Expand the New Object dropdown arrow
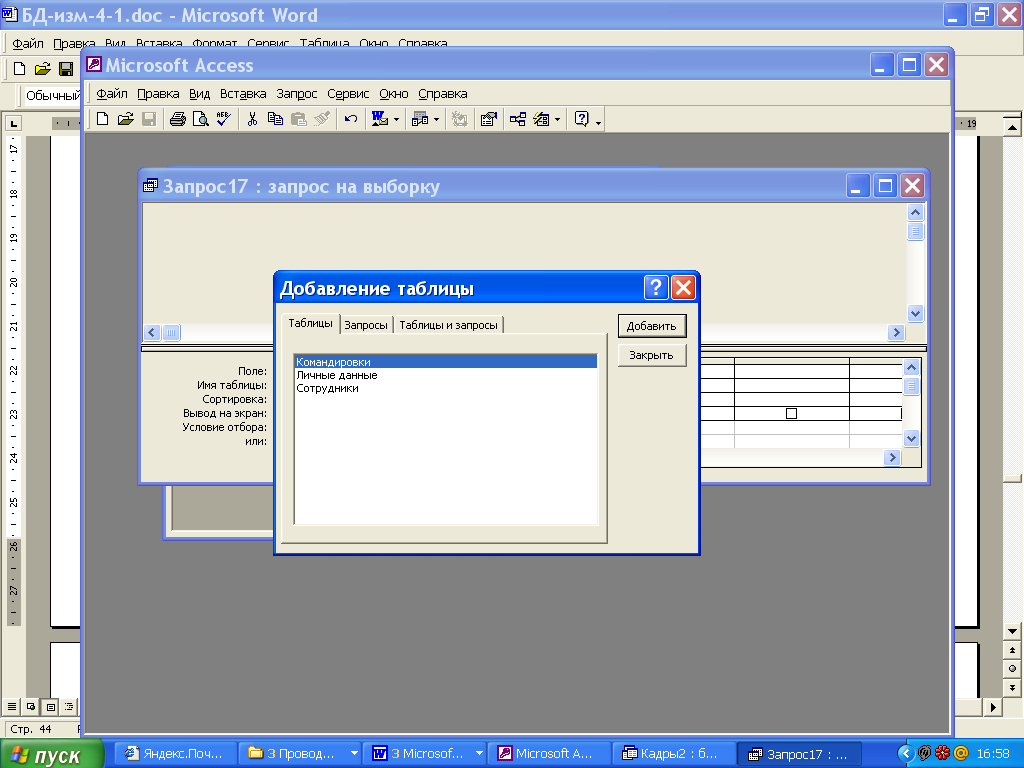The height and width of the screenshot is (768, 1024). (557, 120)
